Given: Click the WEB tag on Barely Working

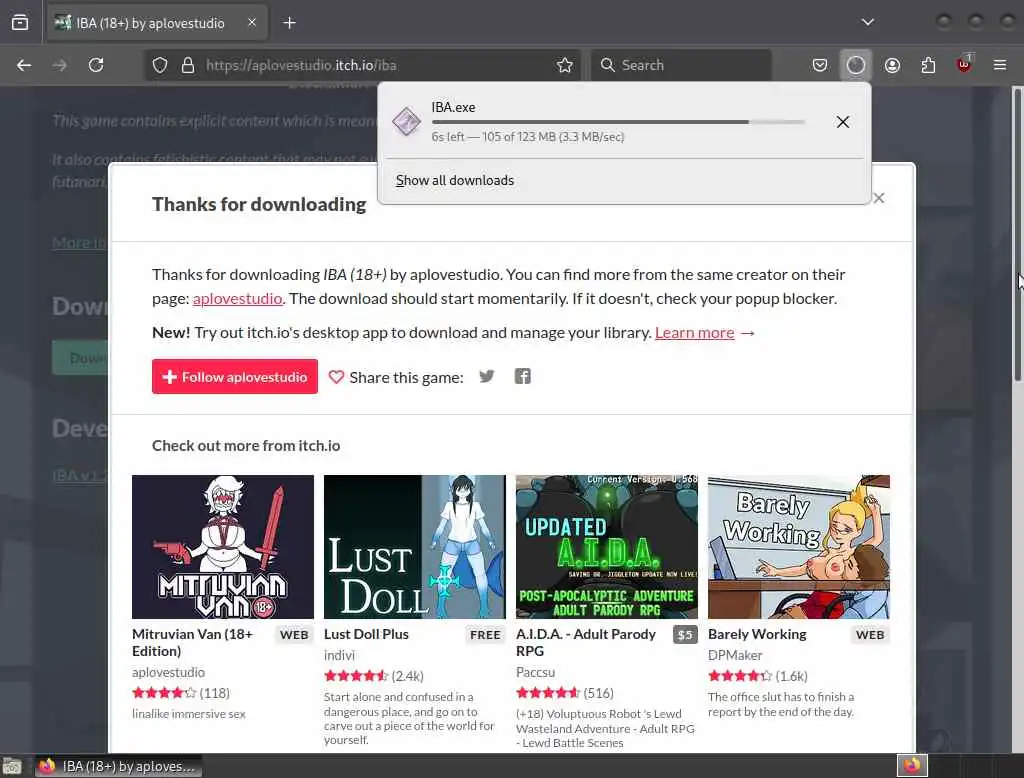Looking at the screenshot, I should point(870,635).
